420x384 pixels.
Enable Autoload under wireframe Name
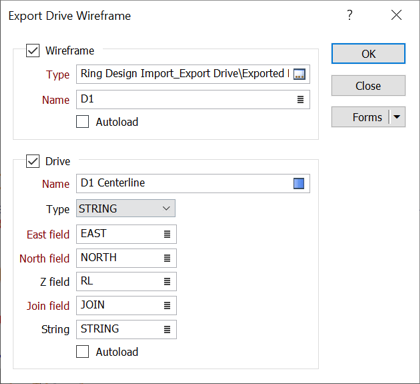[82, 122]
